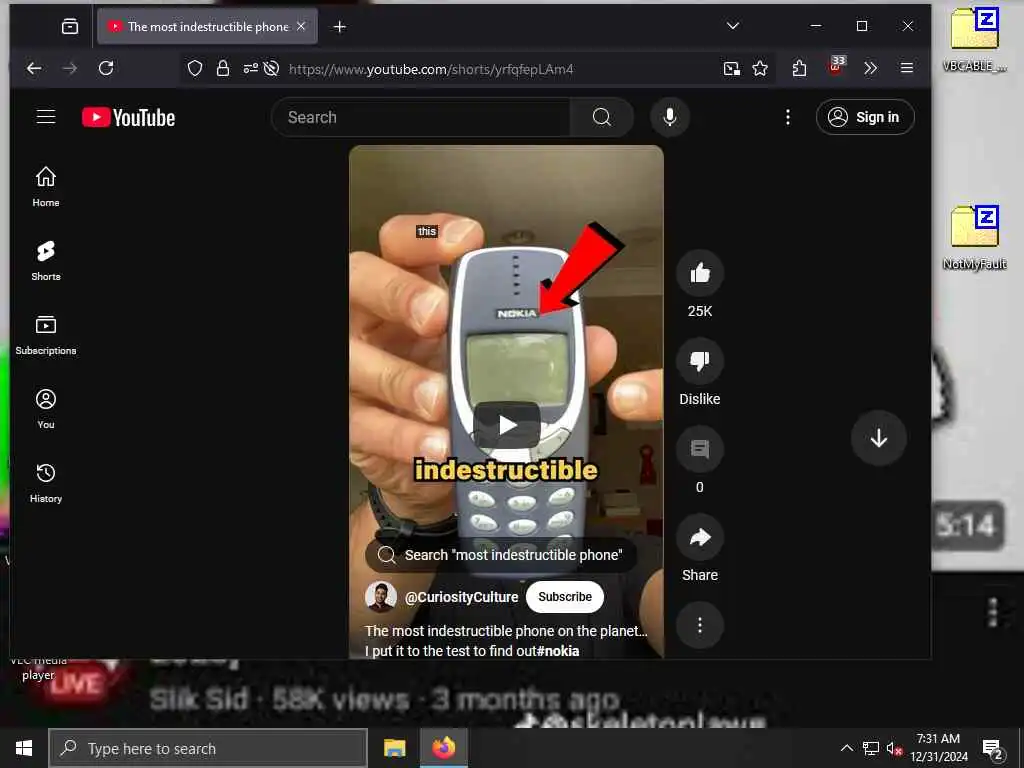
Task: Close the YouTube Shorts tab
Action: tap(301, 26)
